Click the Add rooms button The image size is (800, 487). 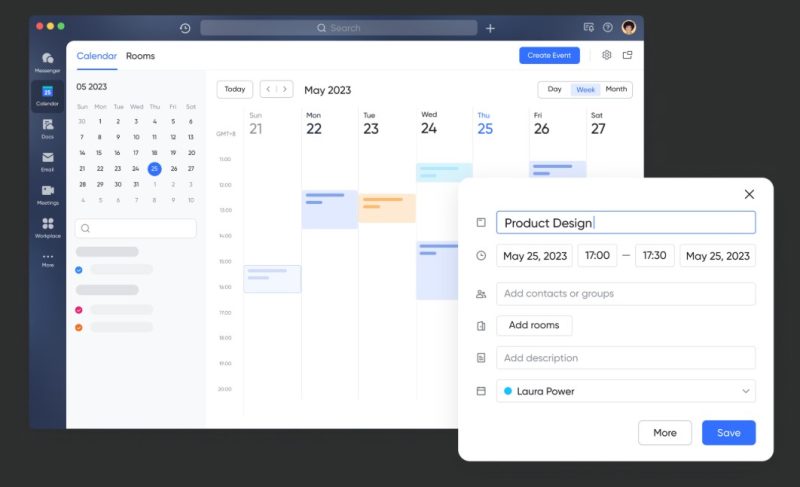coord(534,325)
